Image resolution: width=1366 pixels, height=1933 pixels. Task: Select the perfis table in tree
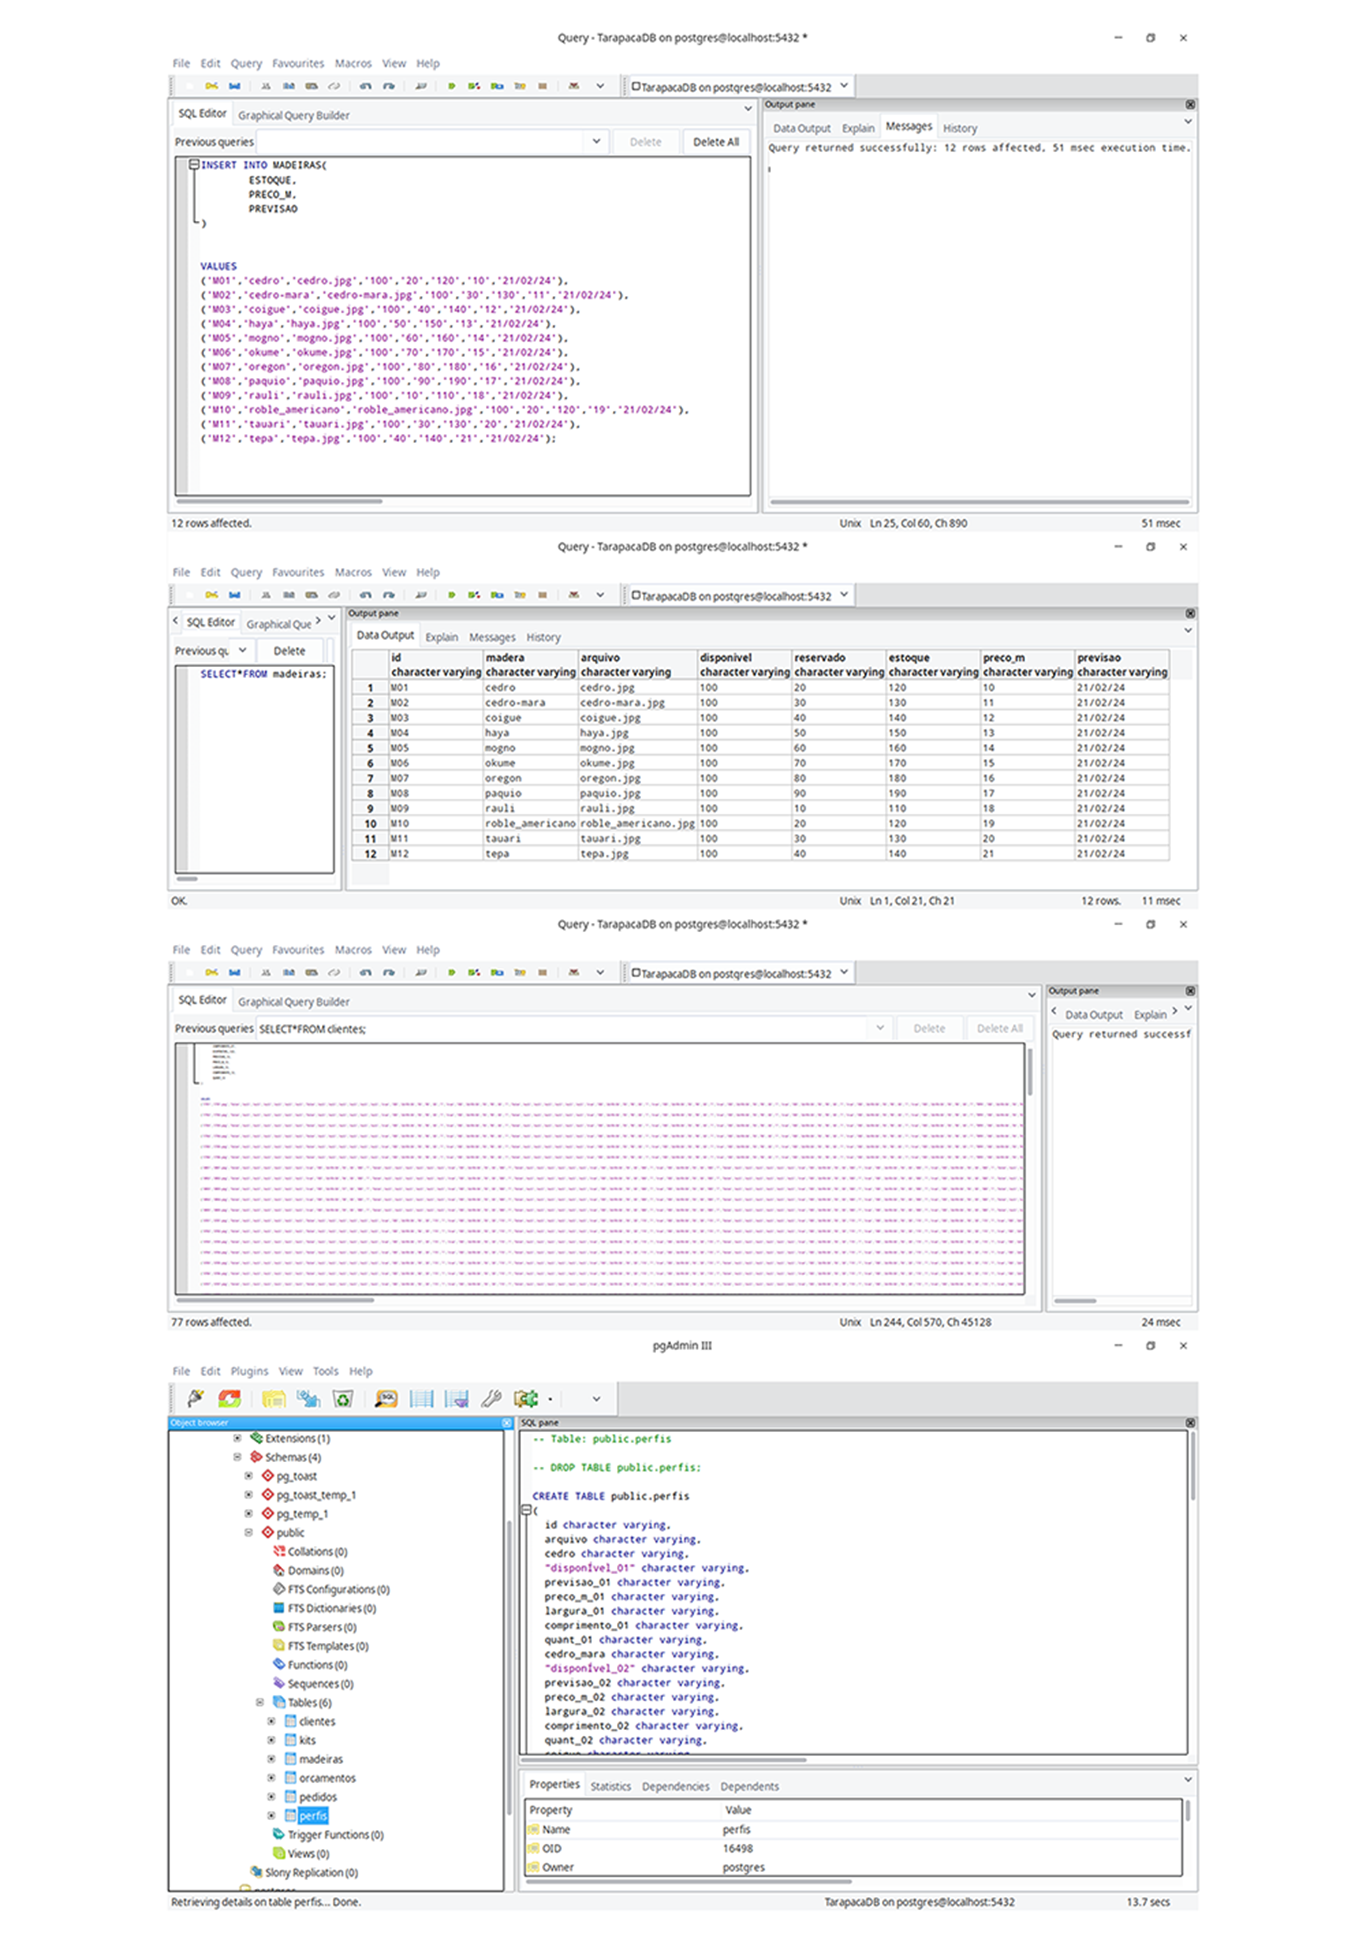click(x=312, y=1816)
